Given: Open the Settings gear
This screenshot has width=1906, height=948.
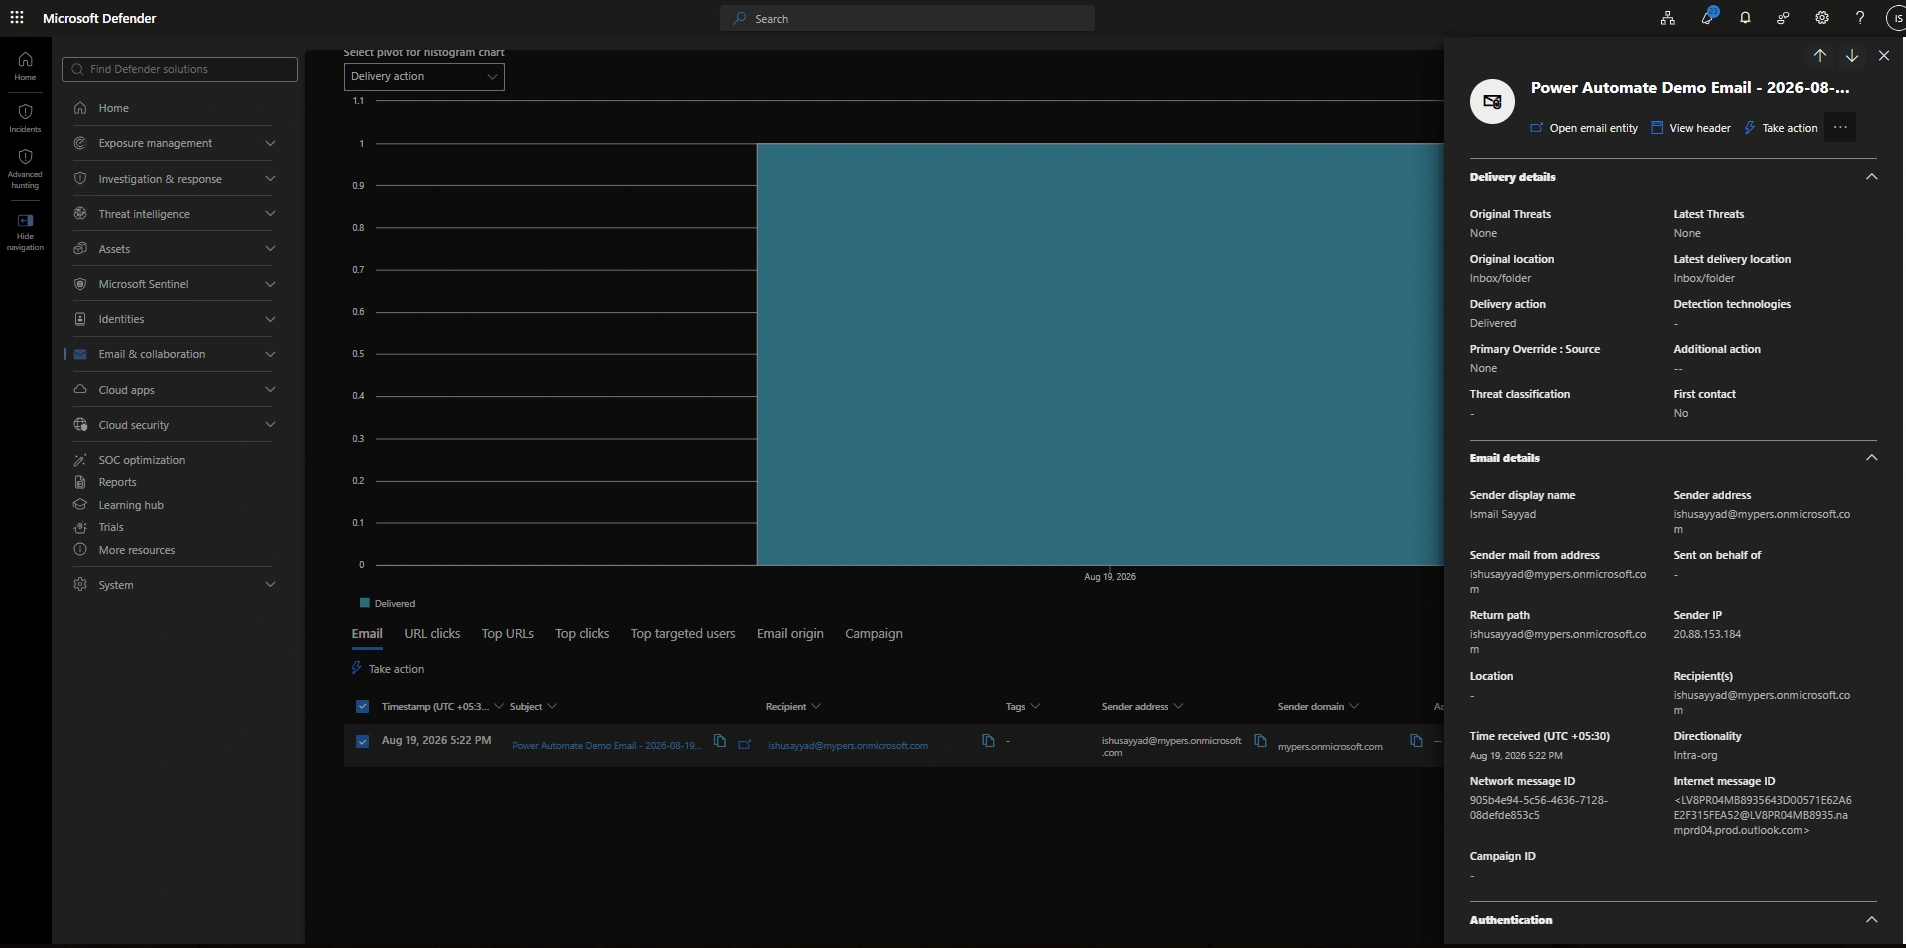Looking at the screenshot, I should pos(1822,18).
